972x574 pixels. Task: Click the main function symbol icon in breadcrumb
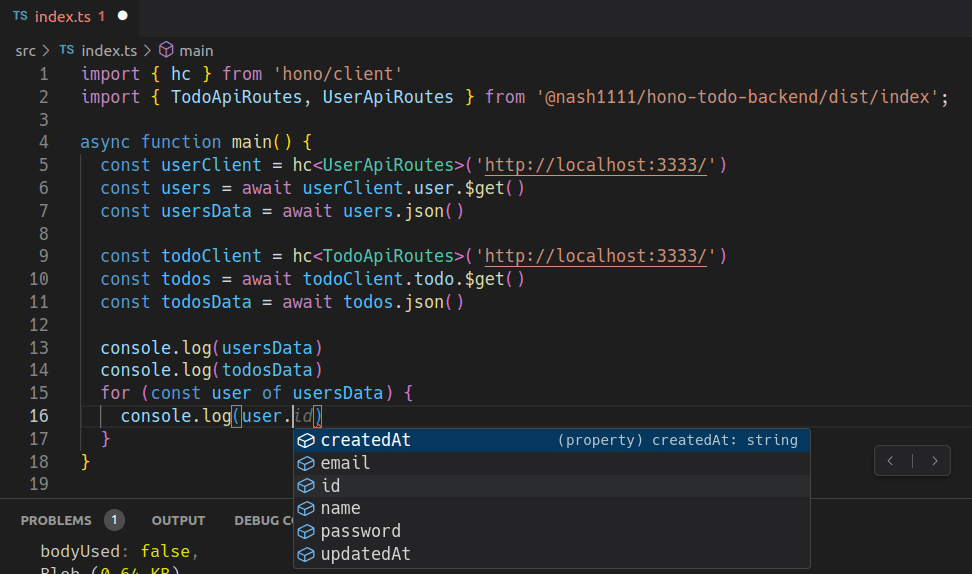(166, 50)
